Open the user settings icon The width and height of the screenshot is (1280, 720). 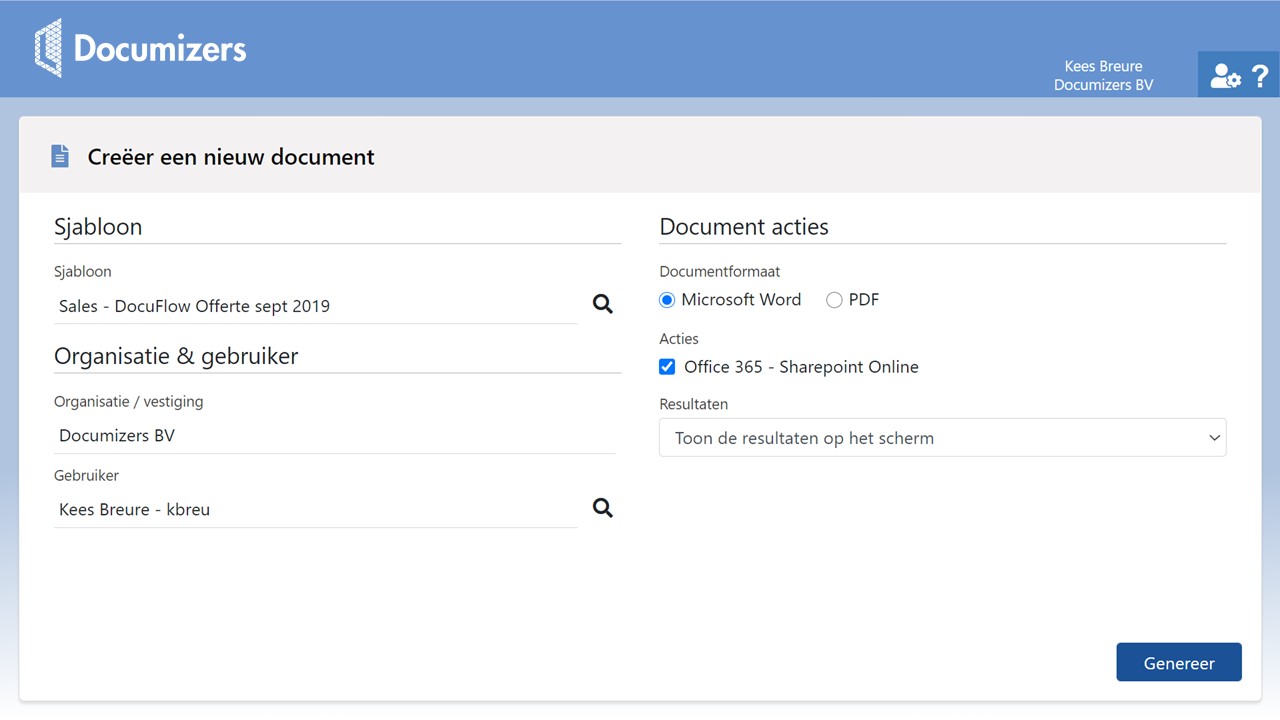[1224, 76]
